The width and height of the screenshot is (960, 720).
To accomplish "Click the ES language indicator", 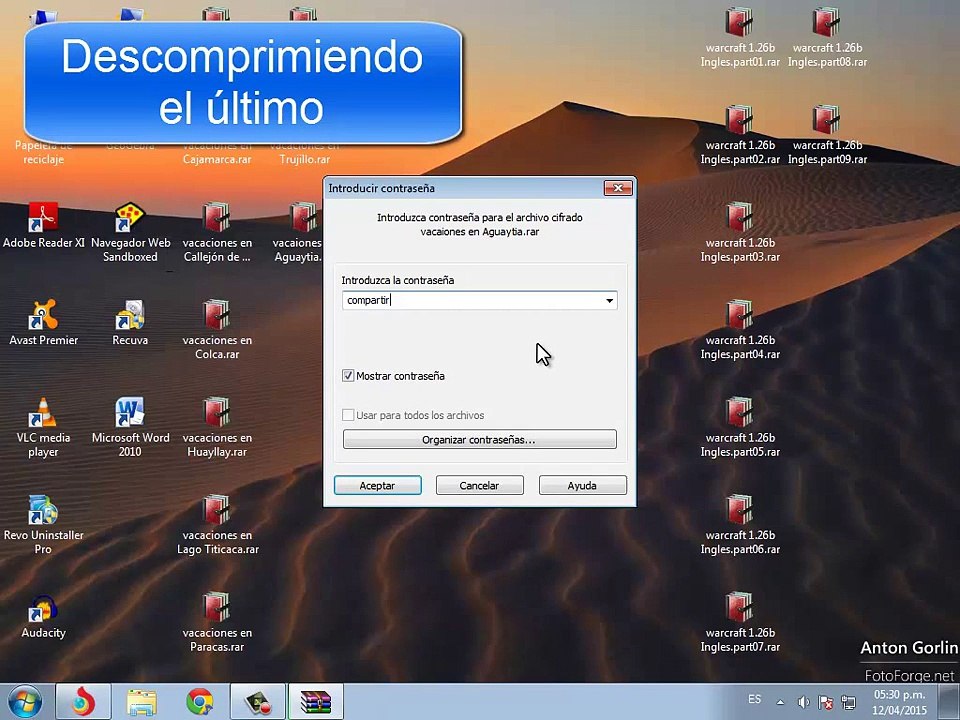I will pos(754,699).
